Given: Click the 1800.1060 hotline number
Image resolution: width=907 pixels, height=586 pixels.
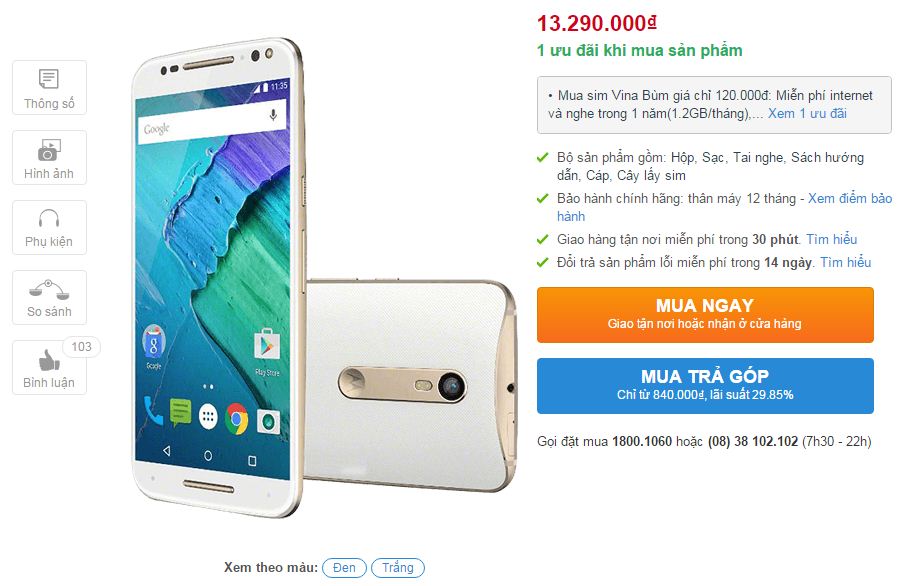Looking at the screenshot, I should tap(641, 441).
